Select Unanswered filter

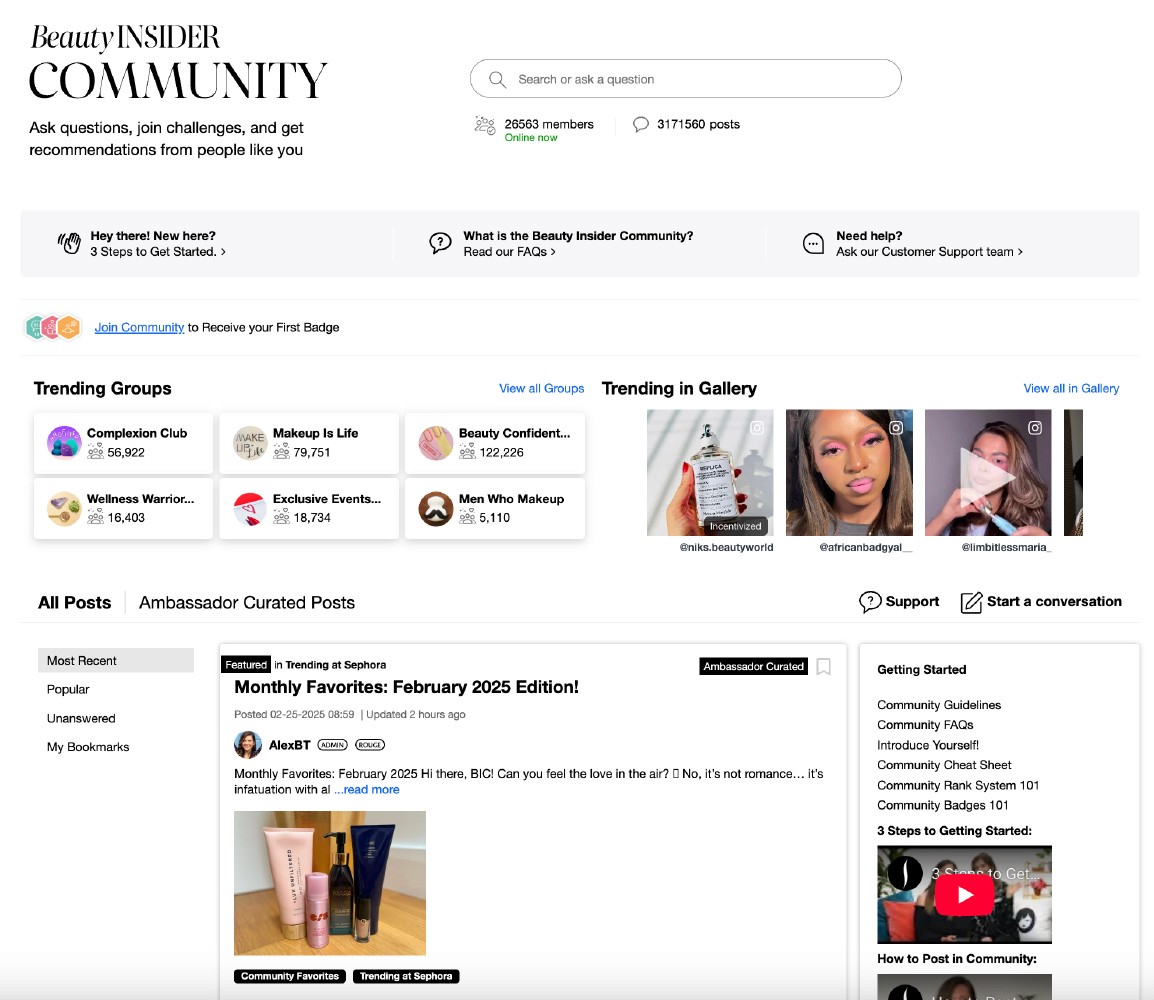pos(81,718)
